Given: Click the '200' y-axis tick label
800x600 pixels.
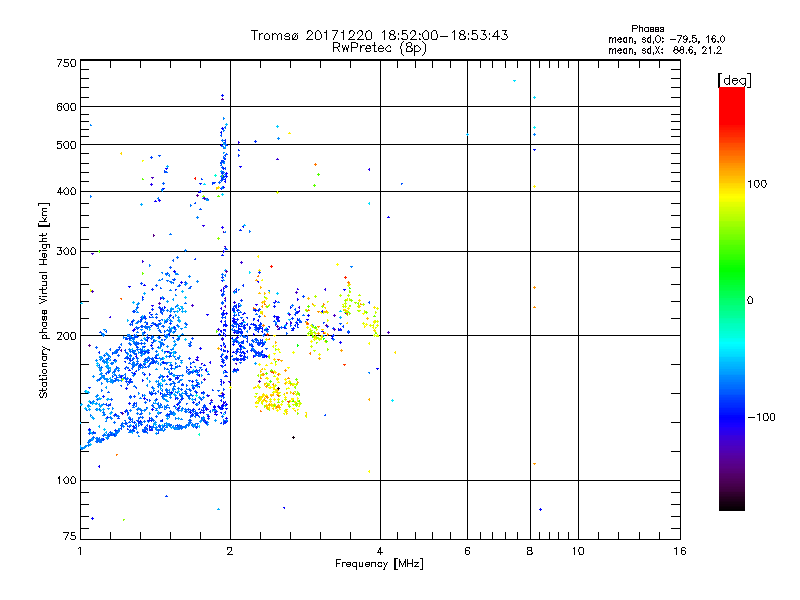Looking at the screenshot, I should [x=66, y=336].
